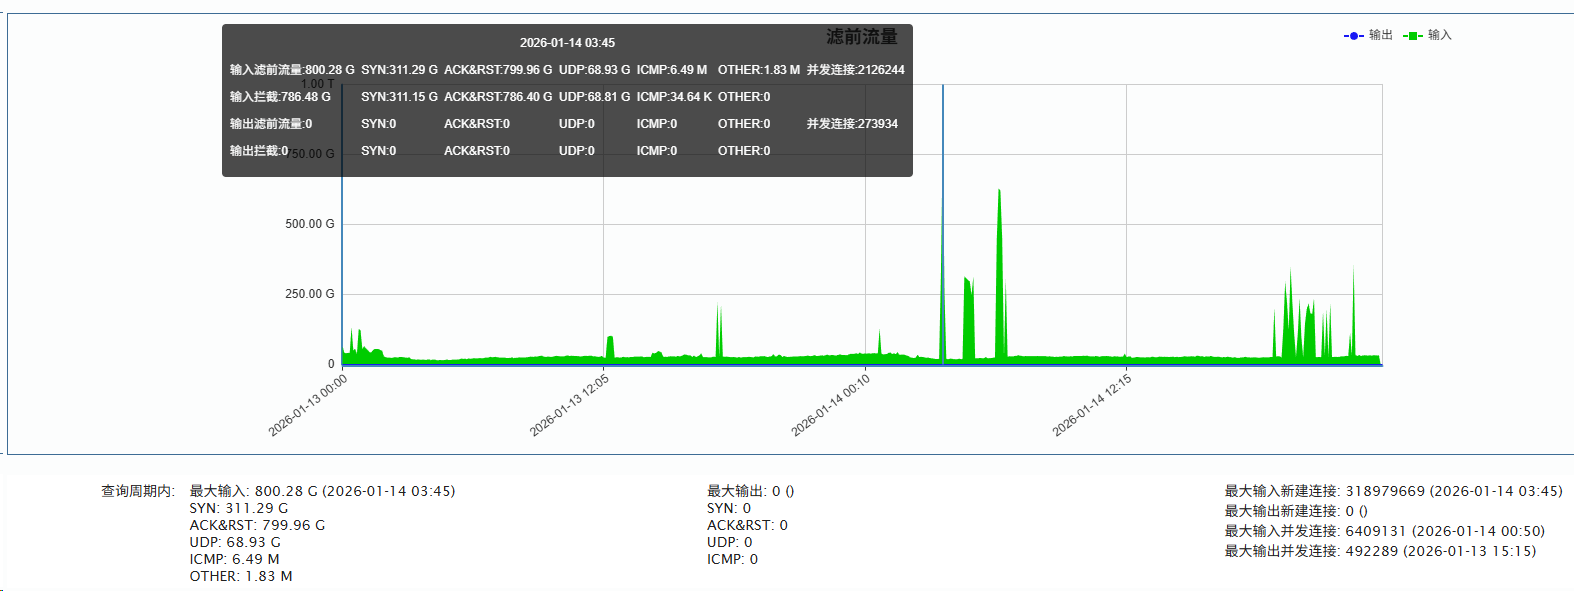
Task: Click the x-axis label 2026-01-13 00:00
Action: point(308,405)
